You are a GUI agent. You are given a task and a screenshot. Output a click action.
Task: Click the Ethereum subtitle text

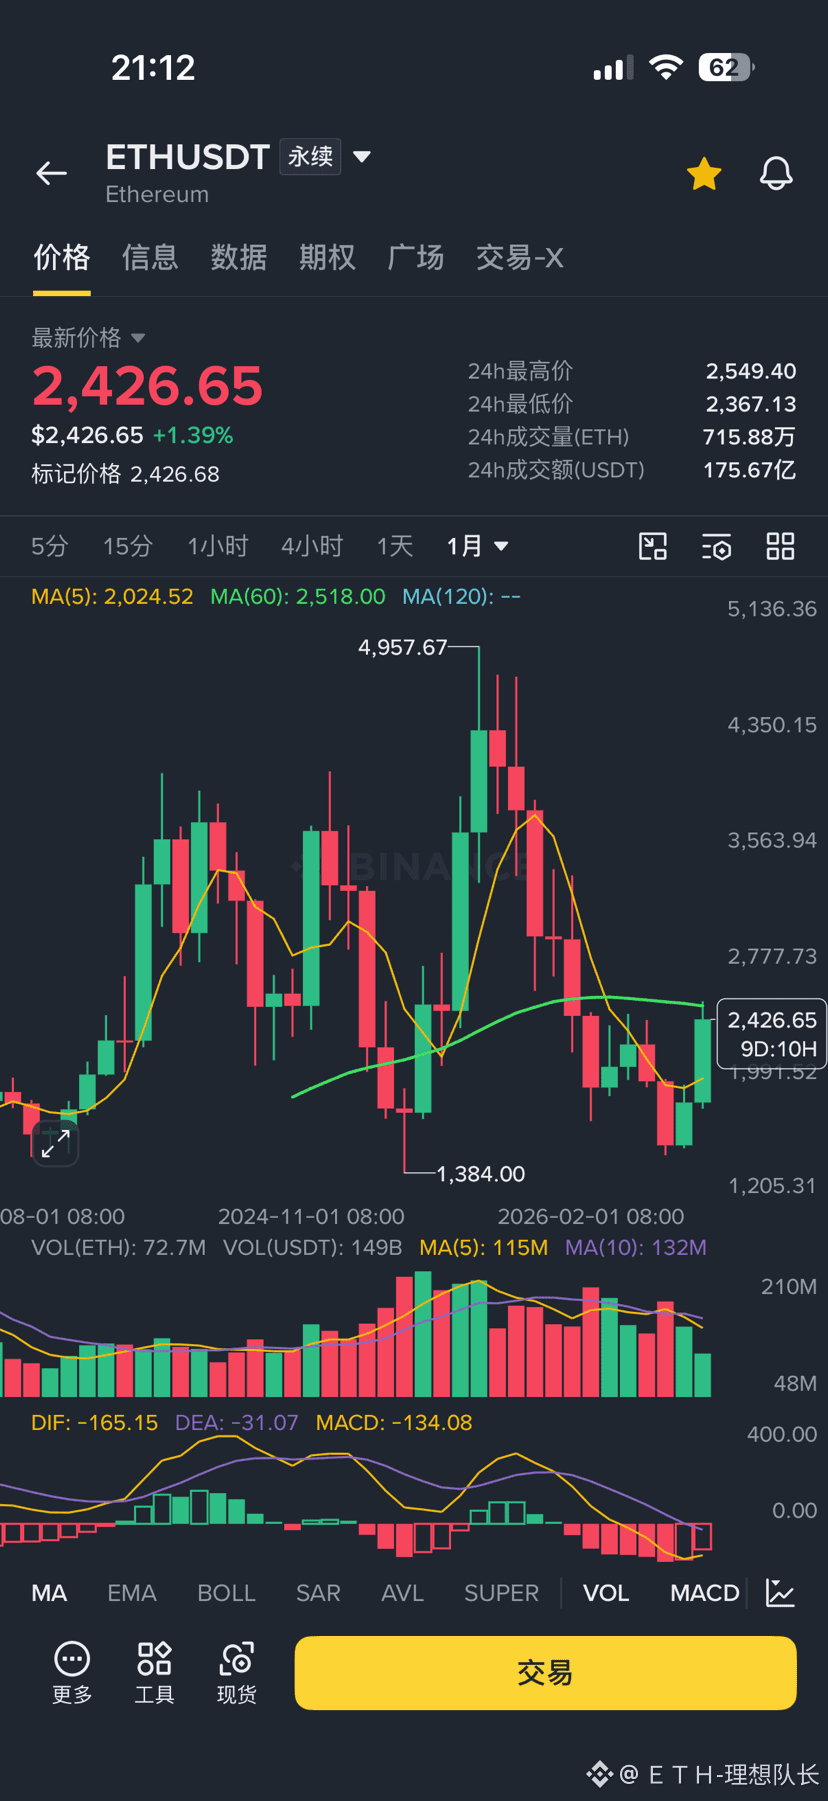point(157,194)
